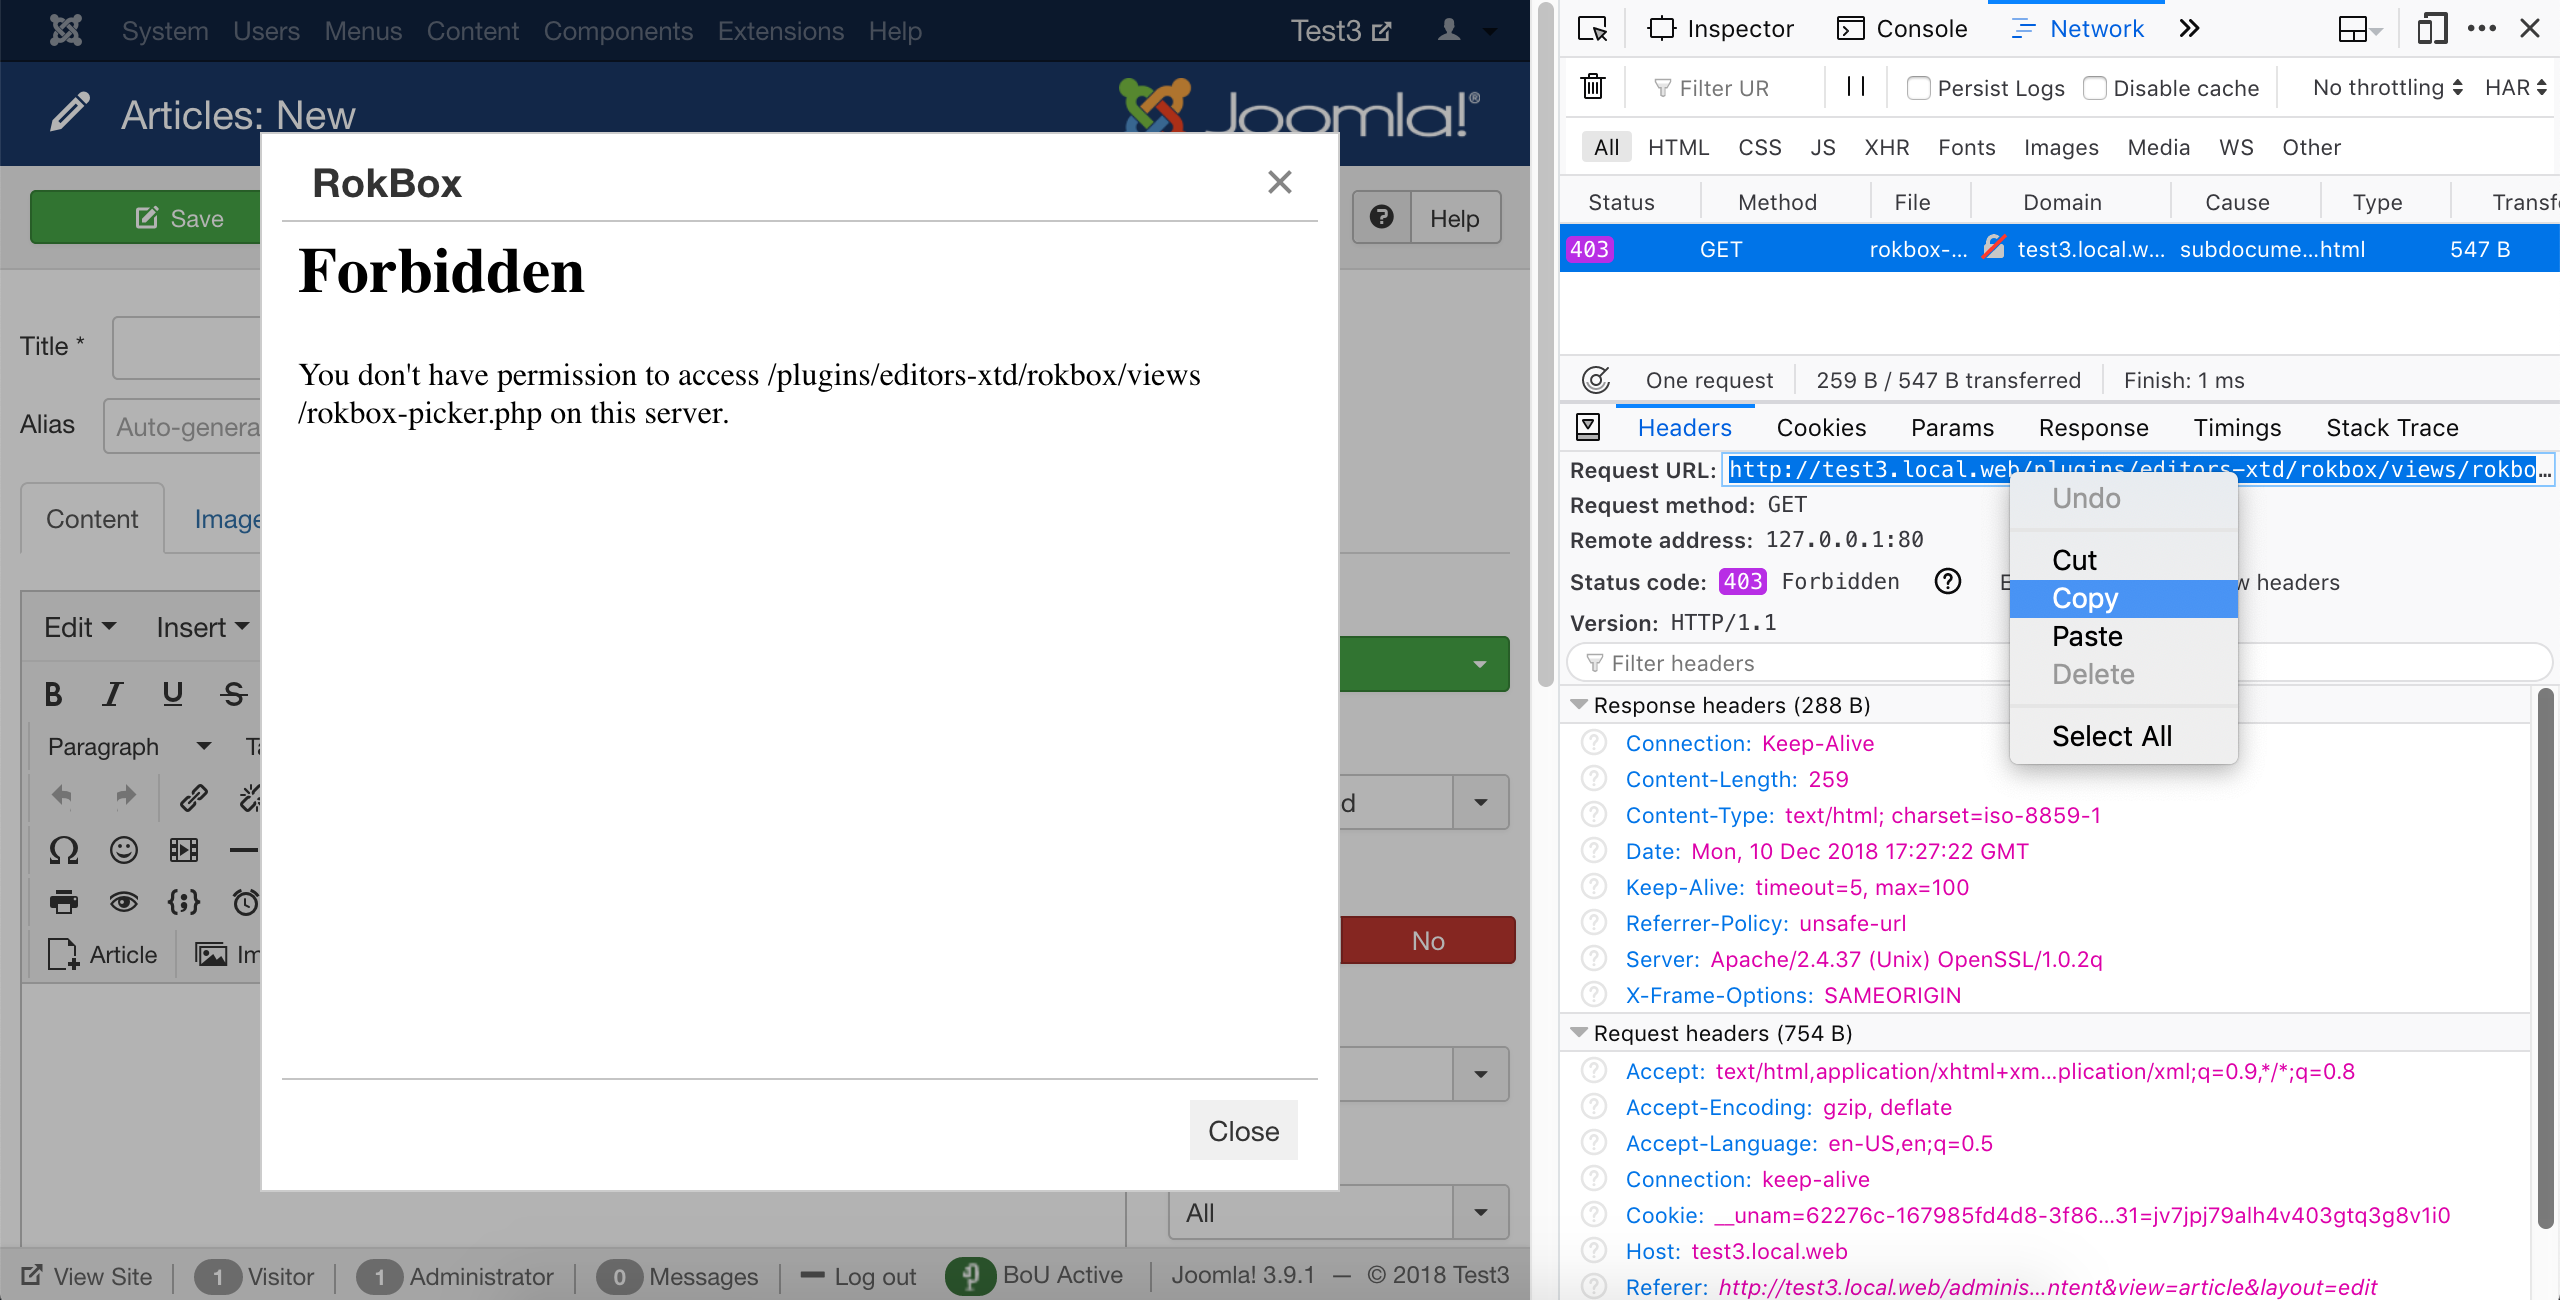This screenshot has width=2560, height=1300.
Task: Click the Close button in RokBox modal
Action: pos(1243,1131)
